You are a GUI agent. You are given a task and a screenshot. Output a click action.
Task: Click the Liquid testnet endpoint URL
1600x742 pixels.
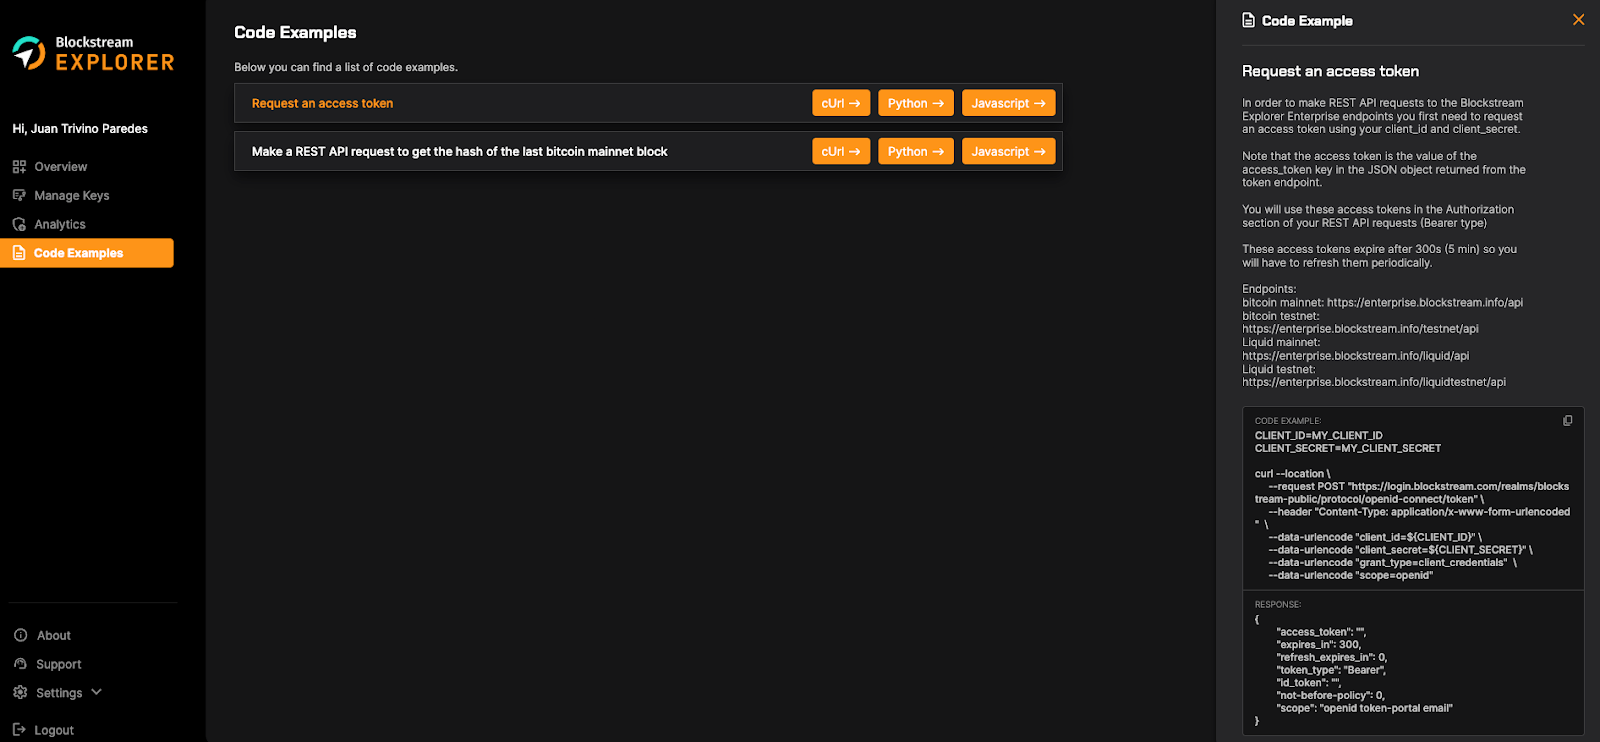[1374, 382]
